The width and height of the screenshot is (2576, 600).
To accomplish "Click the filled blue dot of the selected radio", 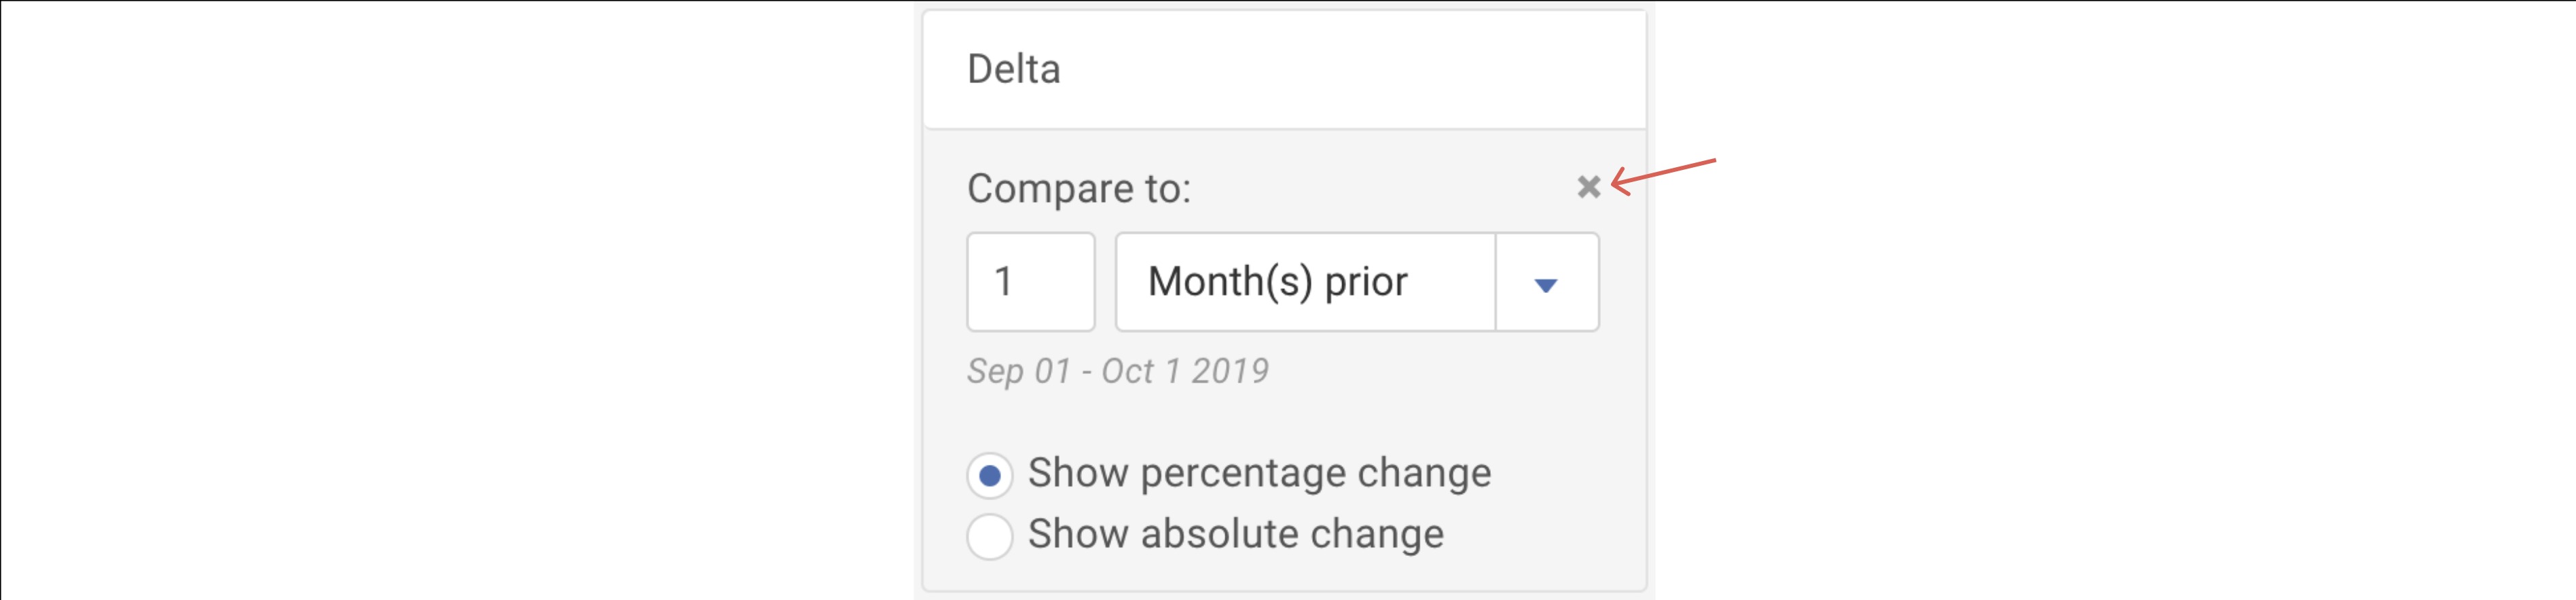I will pyautogui.click(x=990, y=476).
